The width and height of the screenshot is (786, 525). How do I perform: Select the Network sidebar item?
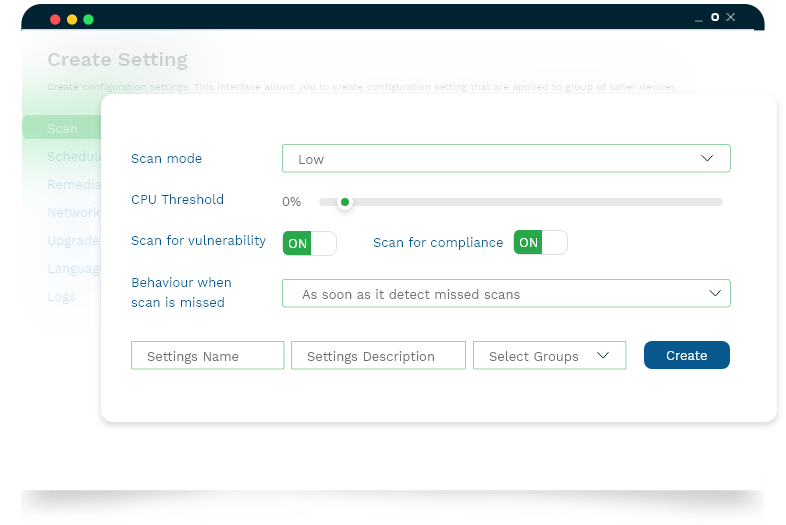pyautogui.click(x=74, y=213)
